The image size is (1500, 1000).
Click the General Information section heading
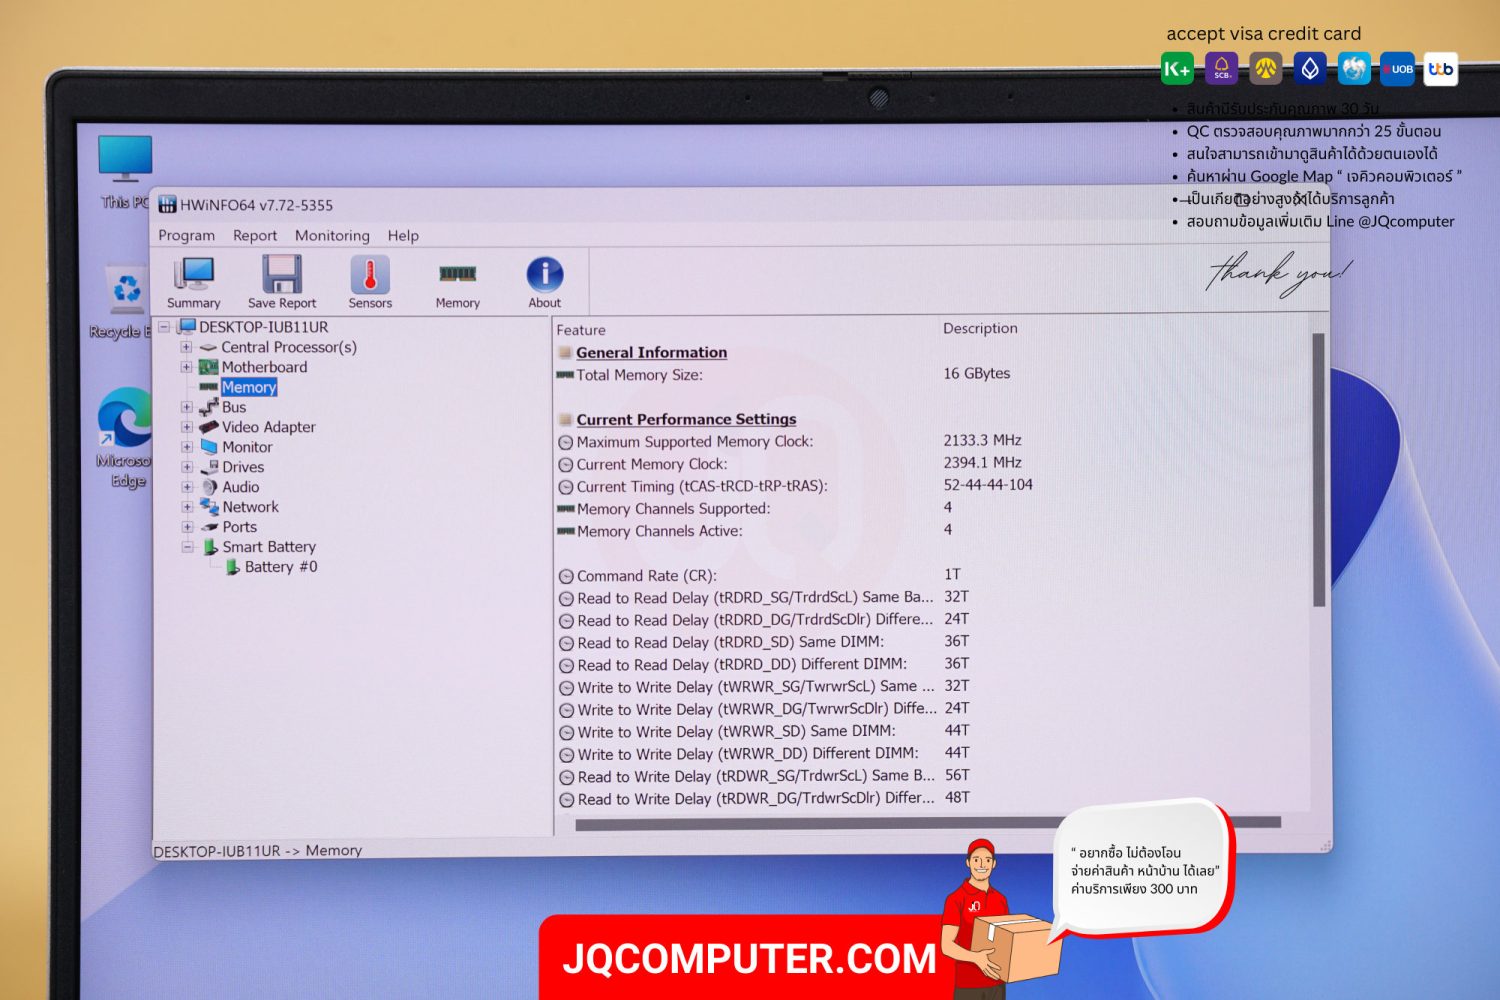(x=651, y=352)
